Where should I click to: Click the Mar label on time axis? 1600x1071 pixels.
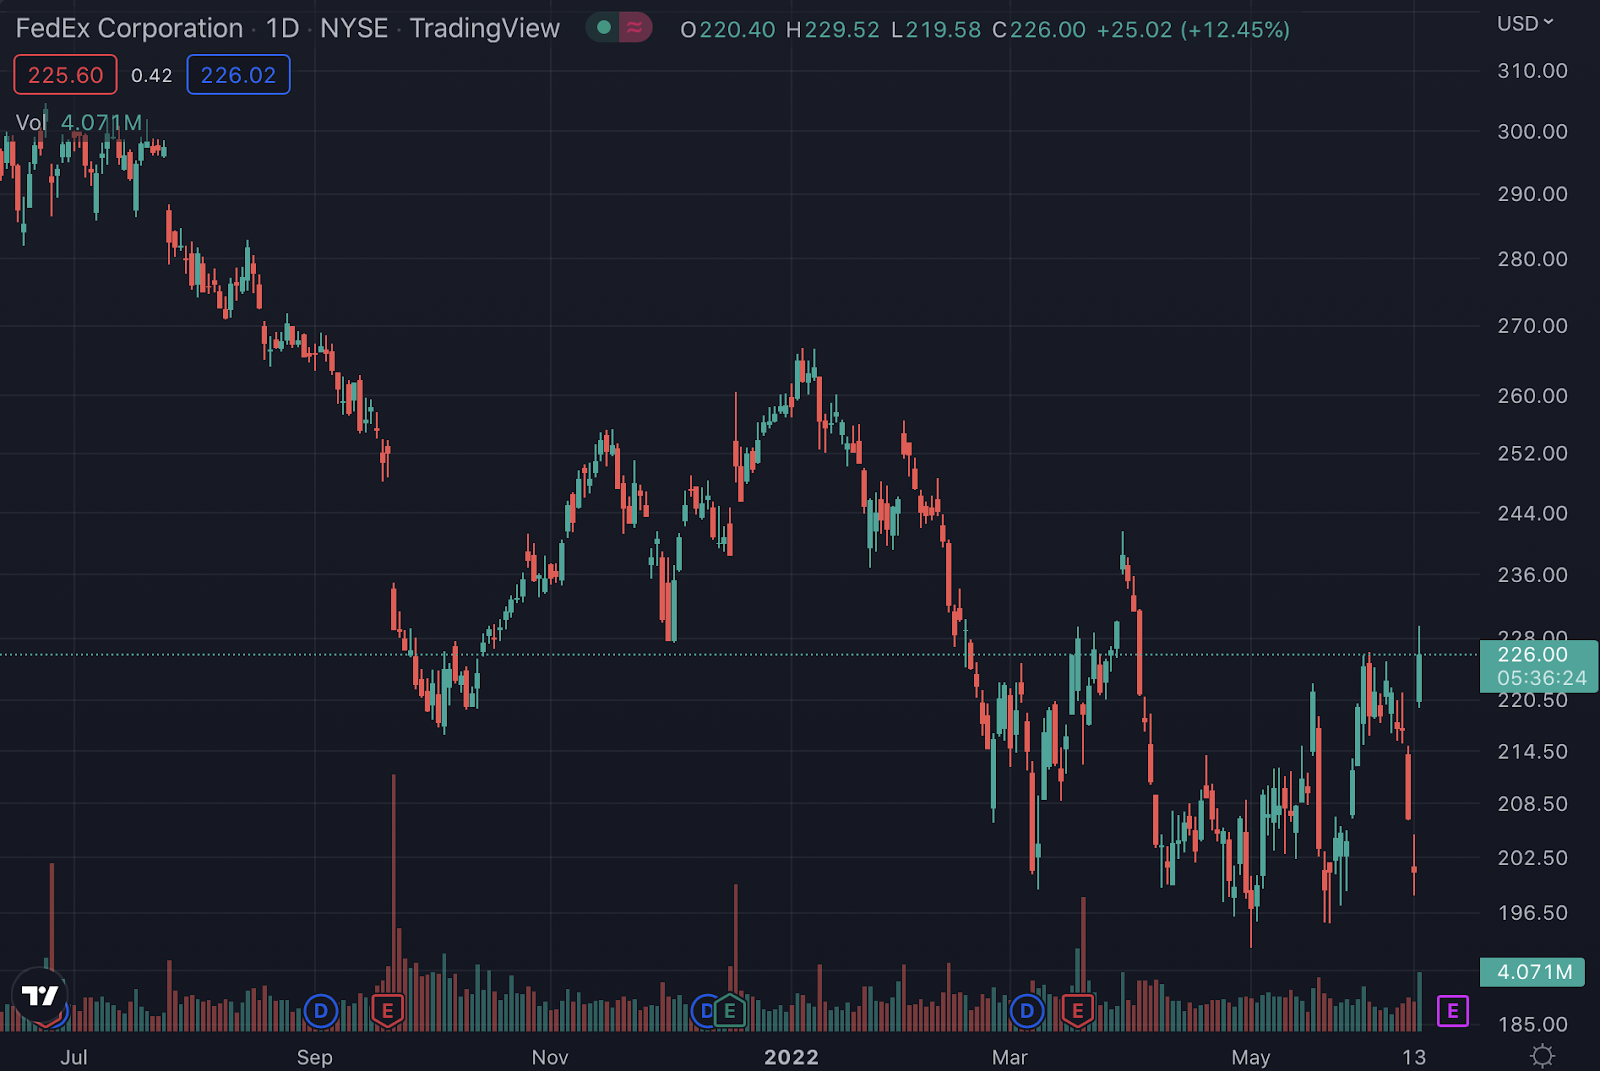coord(1010,1057)
